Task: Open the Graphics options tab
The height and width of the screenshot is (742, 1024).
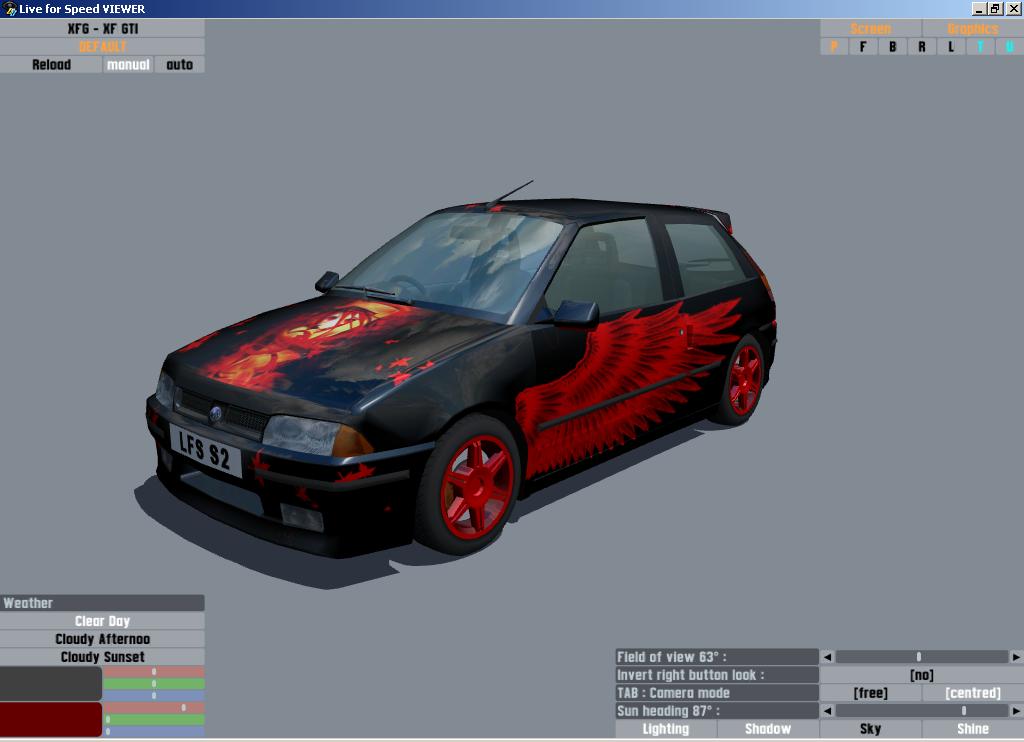Action: [973, 29]
